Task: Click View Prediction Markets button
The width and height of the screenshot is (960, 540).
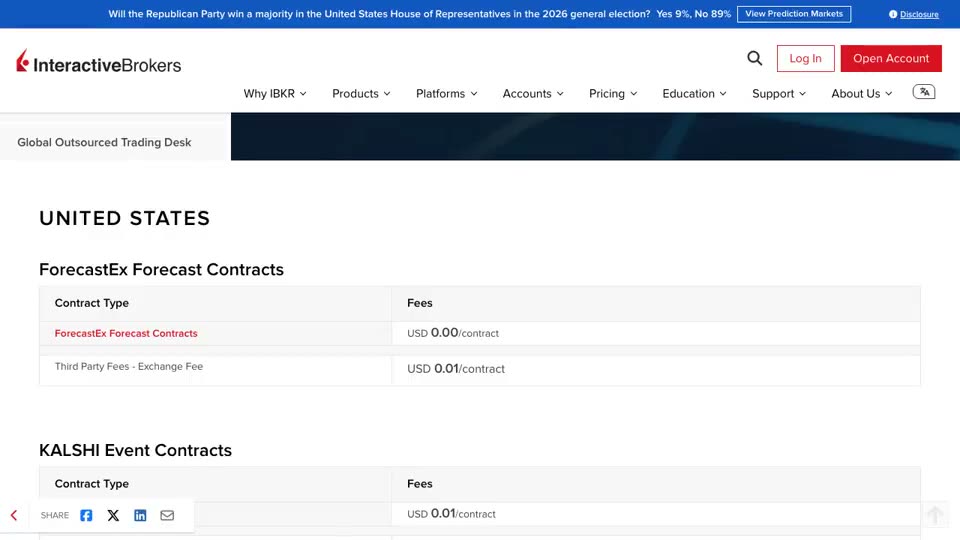Action: tap(793, 14)
